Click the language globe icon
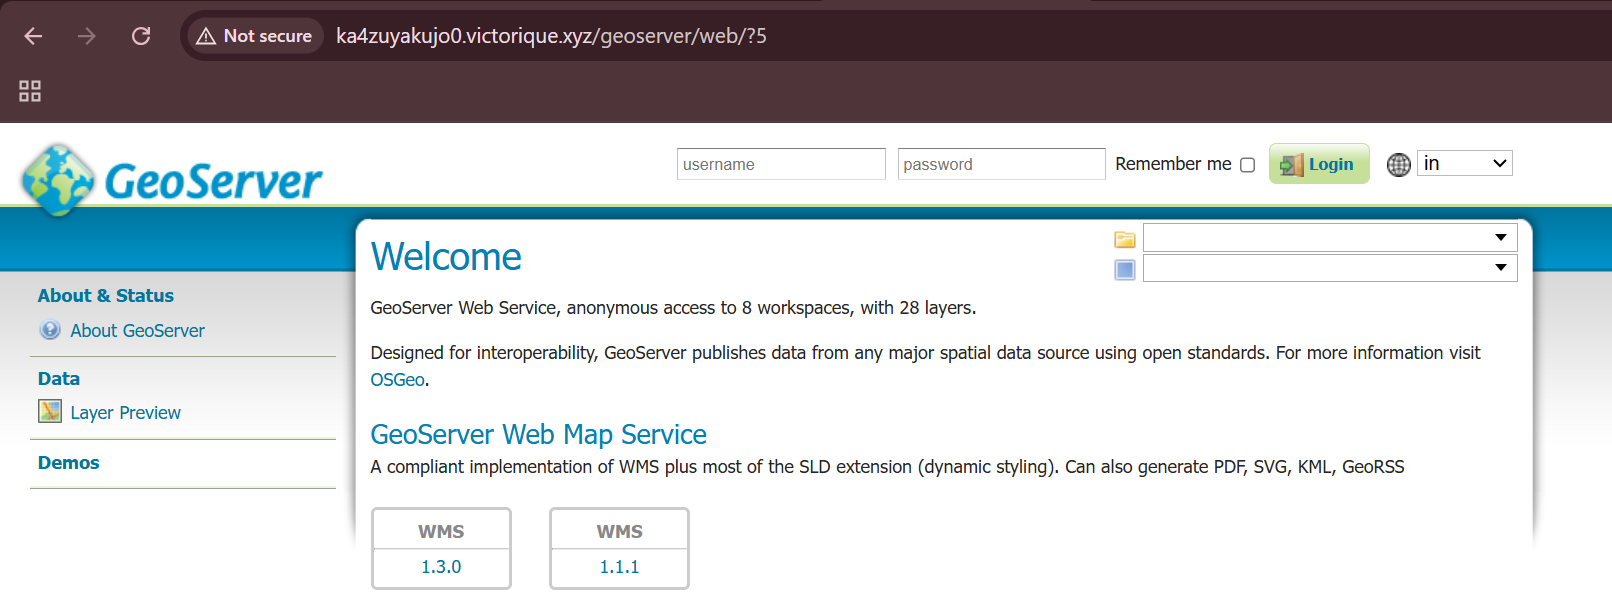 coord(1398,165)
